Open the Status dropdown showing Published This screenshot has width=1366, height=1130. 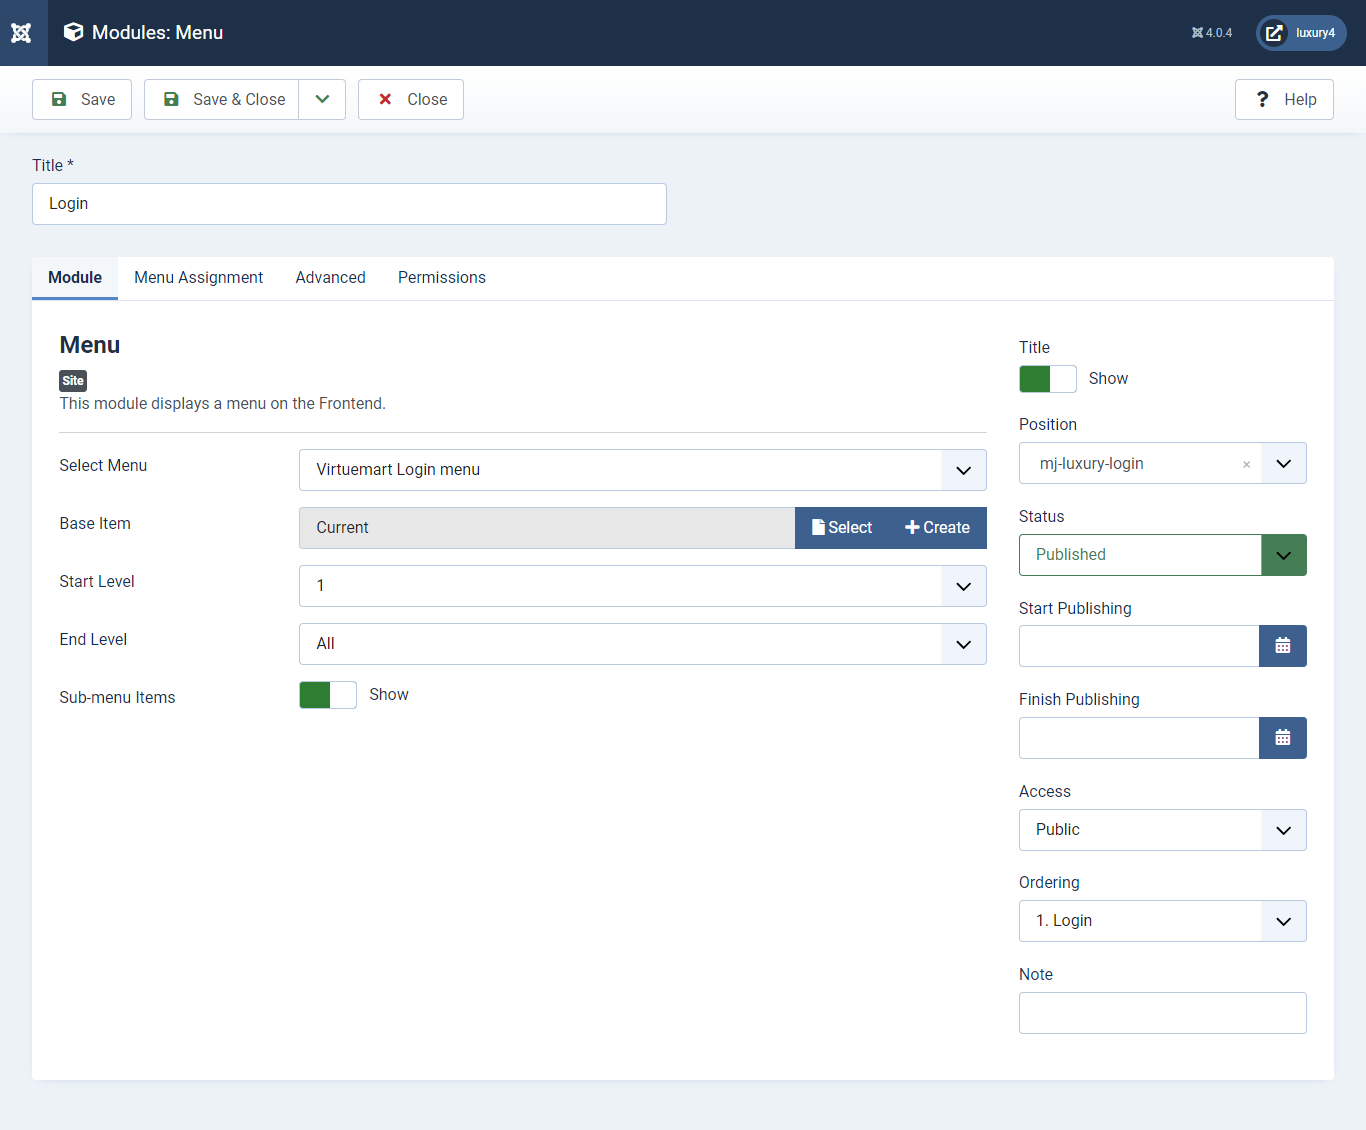coord(1162,555)
